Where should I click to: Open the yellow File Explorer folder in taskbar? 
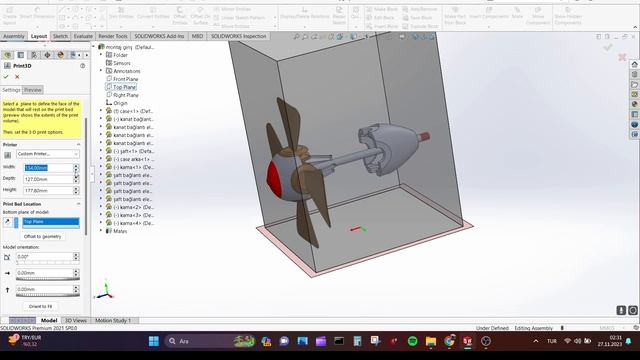tap(431, 341)
